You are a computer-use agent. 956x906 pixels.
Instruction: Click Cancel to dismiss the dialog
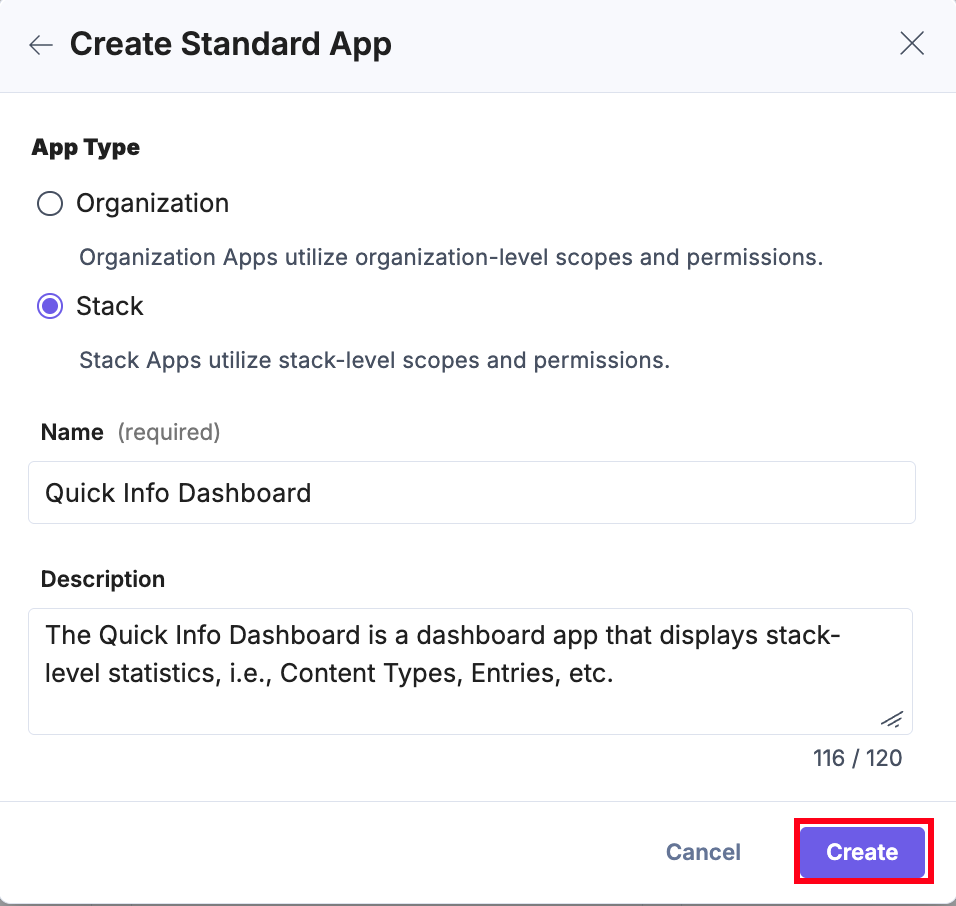(703, 852)
